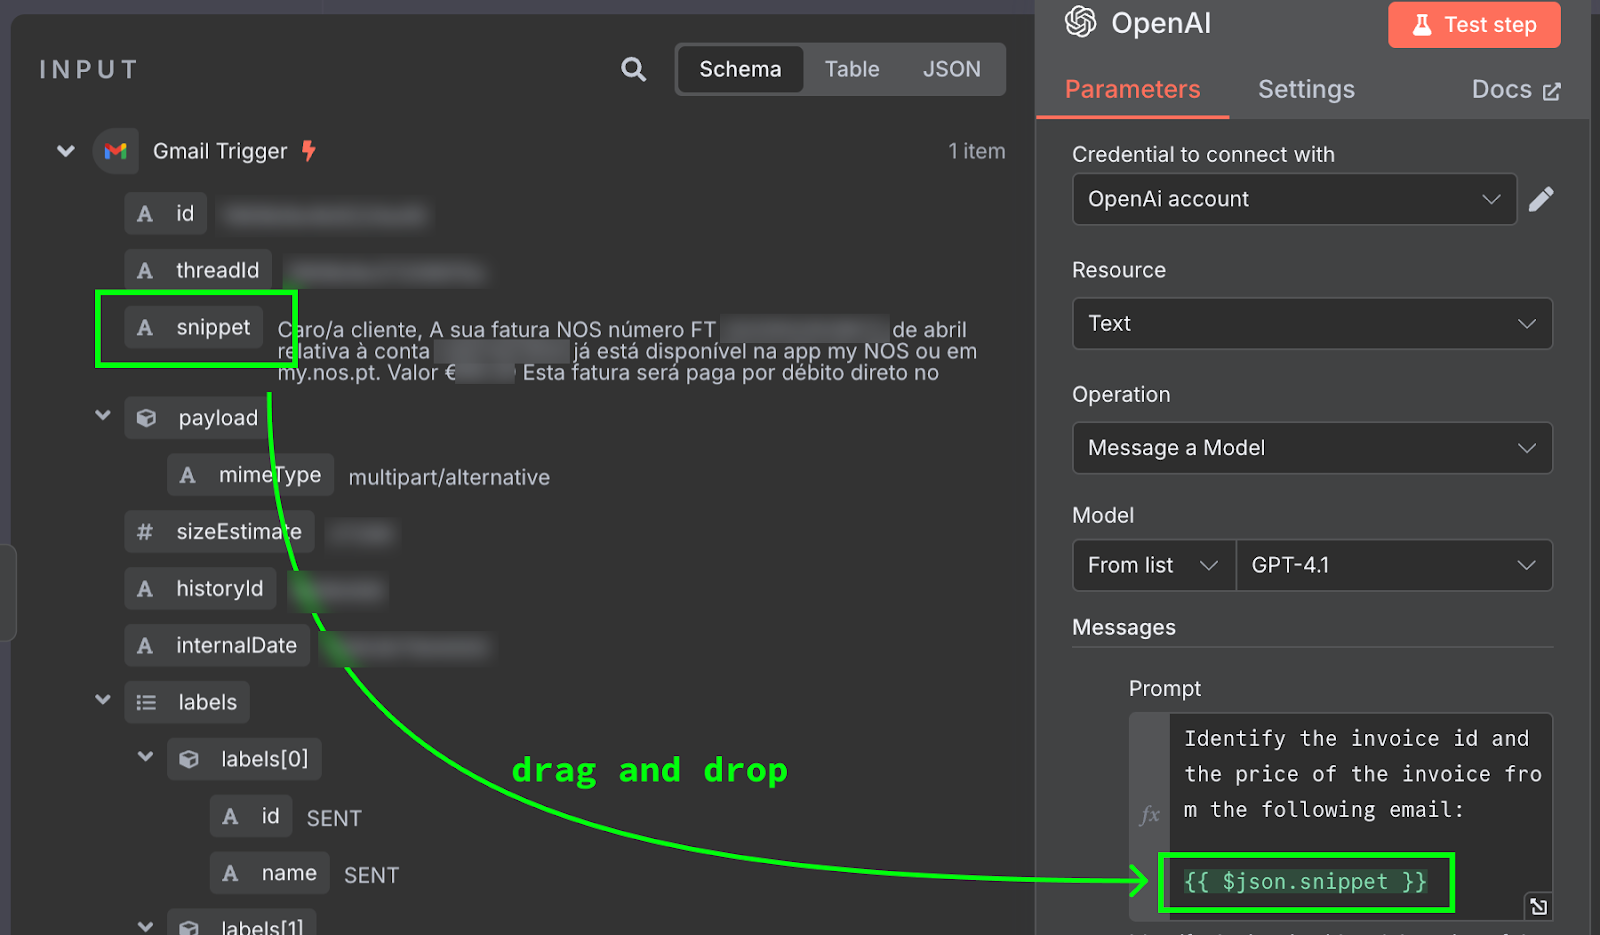1600x935 pixels.
Task: Open the GPT-4.1 model dropdown
Action: point(1394,565)
